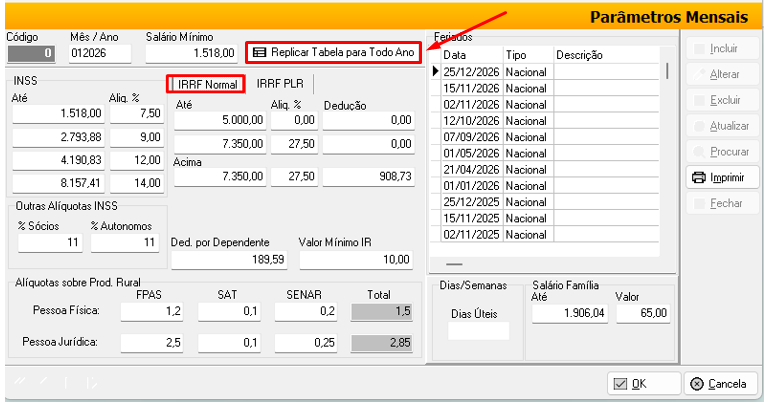Click the Mês / Ano field
This screenshot has width=768, height=406.
99,52
